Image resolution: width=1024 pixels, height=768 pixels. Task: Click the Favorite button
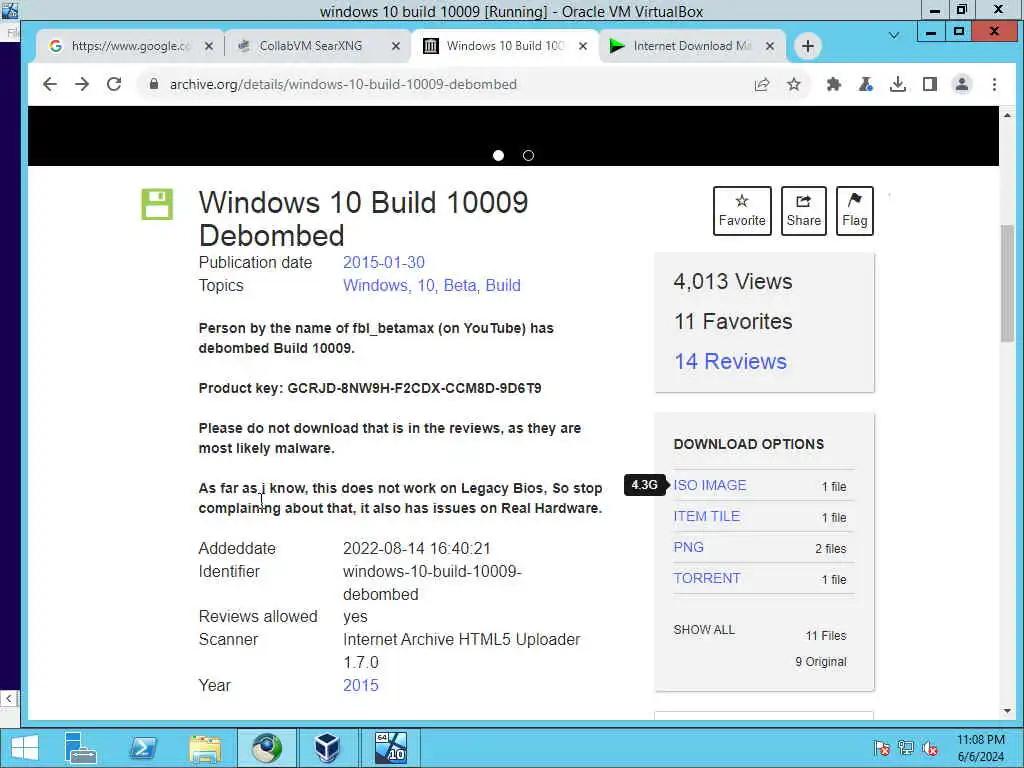tap(742, 211)
